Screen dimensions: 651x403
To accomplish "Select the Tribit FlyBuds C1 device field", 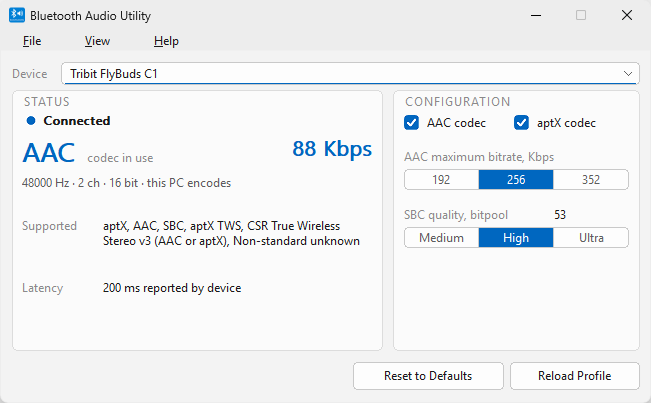I will [350, 73].
